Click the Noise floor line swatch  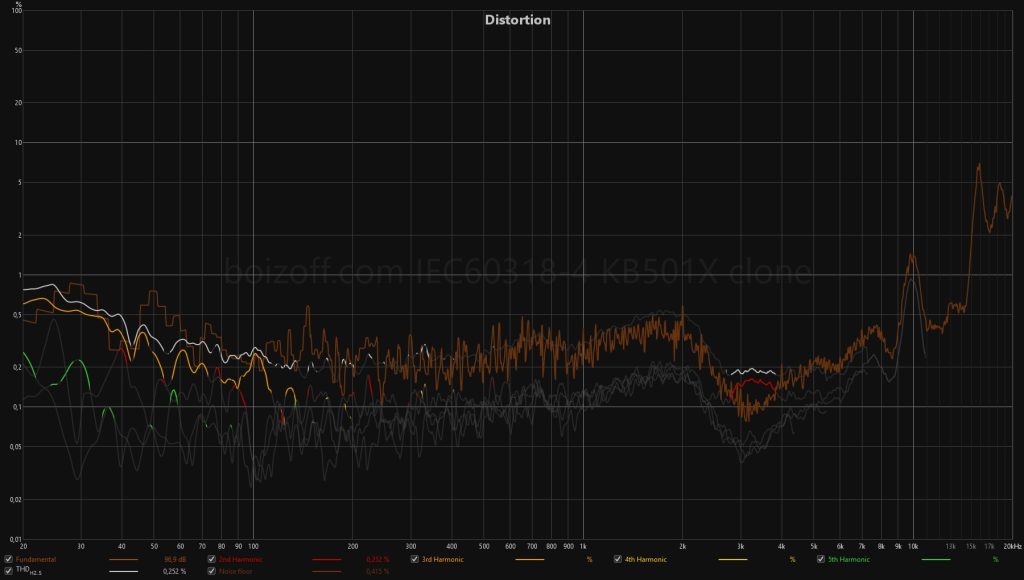327,572
